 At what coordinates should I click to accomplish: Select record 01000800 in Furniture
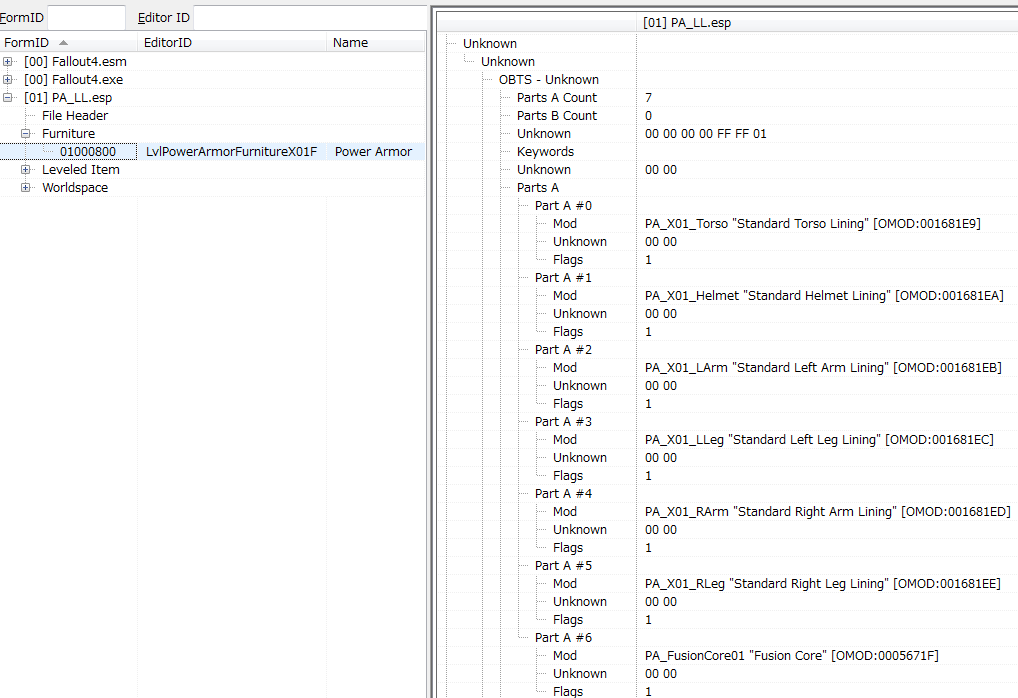click(88, 152)
